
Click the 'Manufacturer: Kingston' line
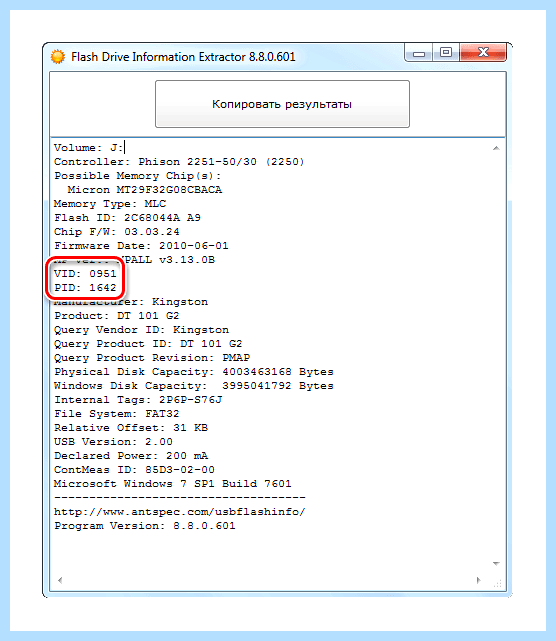(x=131, y=302)
